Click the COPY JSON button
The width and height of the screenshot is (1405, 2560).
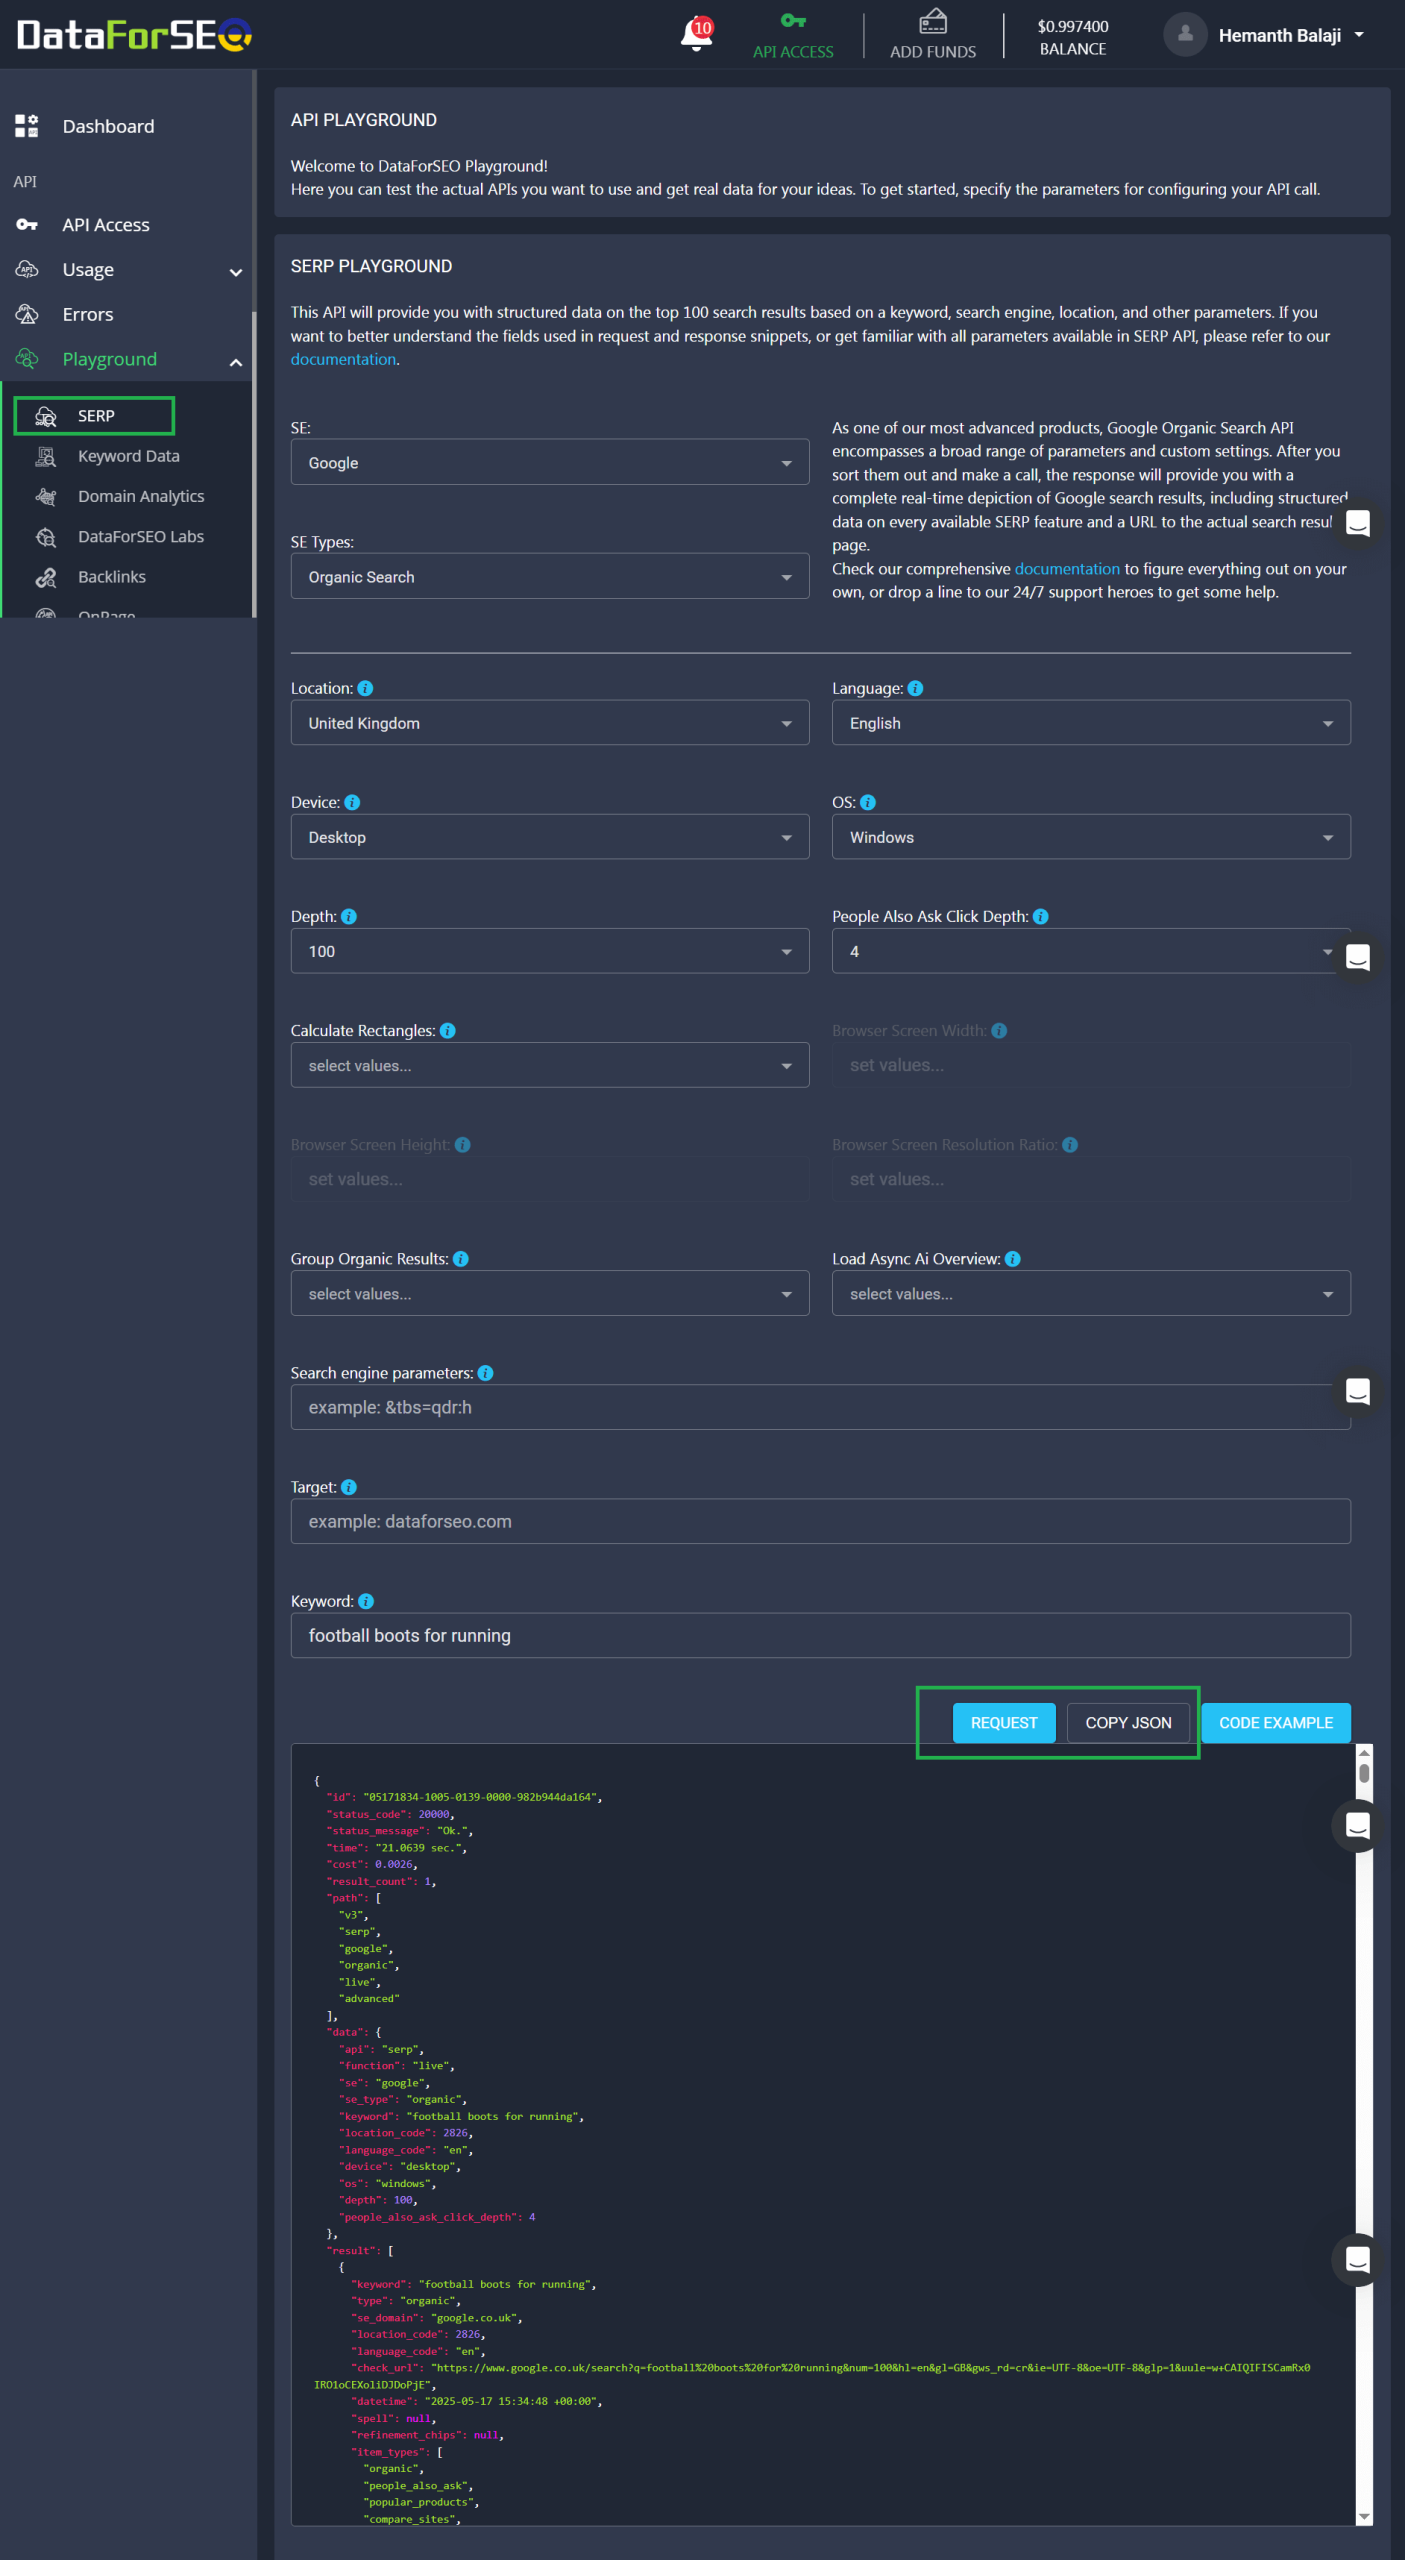pos(1128,1722)
